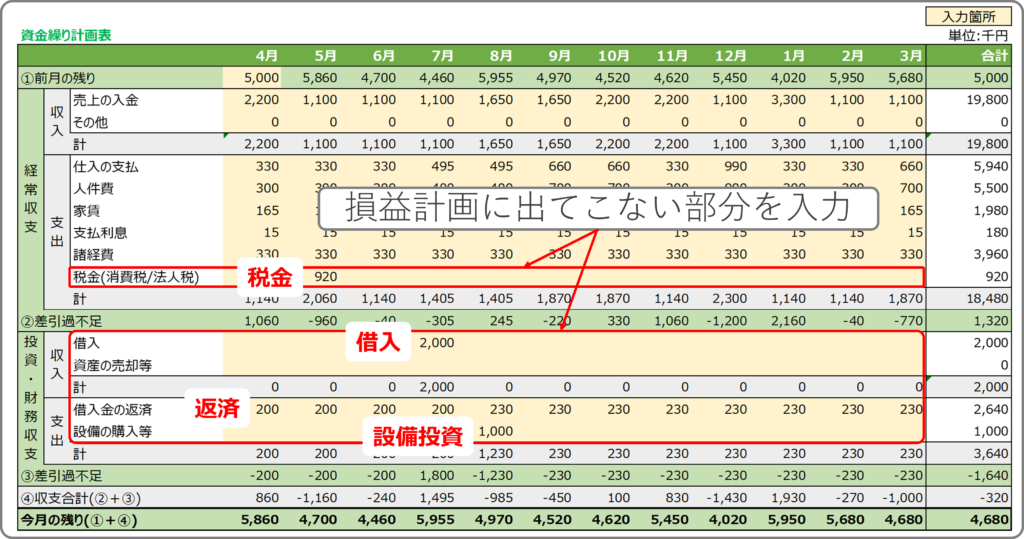Select 仕入の支払 12月 cell 990
Image resolution: width=1024 pixels, height=539 pixels.
[x=735, y=167]
